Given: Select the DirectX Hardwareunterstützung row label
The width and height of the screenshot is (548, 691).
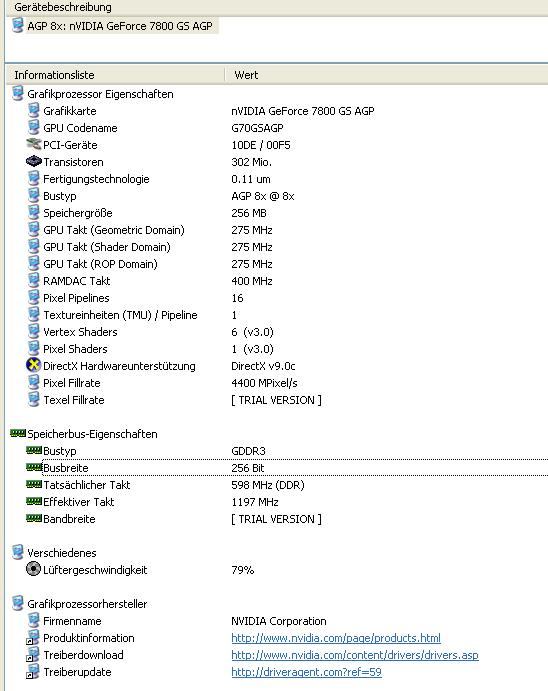Looking at the screenshot, I should click(x=119, y=366).
